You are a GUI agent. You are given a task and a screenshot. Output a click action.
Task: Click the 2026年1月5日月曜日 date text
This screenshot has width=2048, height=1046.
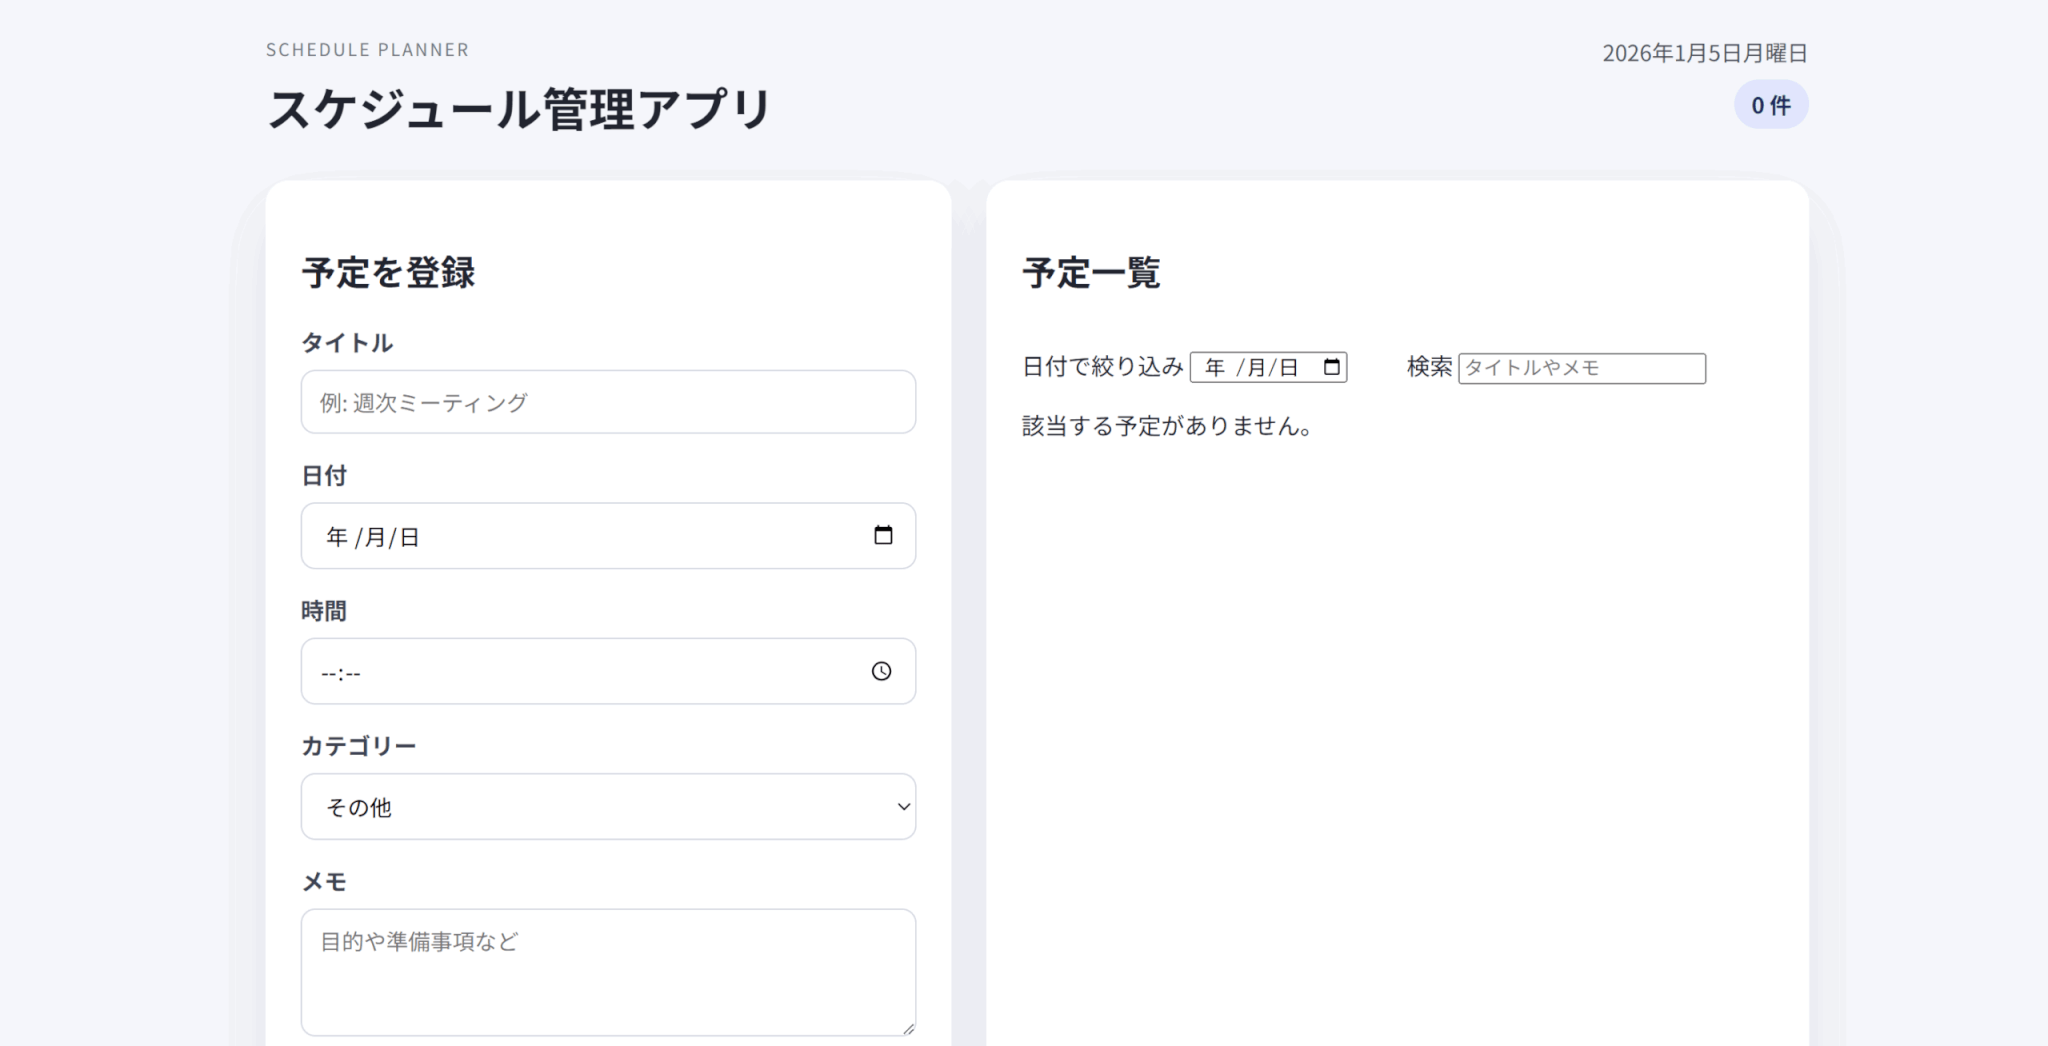coord(1704,53)
